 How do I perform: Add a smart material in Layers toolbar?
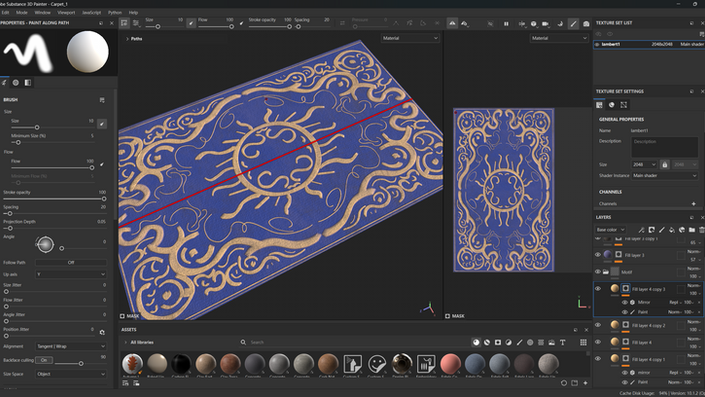[682, 230]
